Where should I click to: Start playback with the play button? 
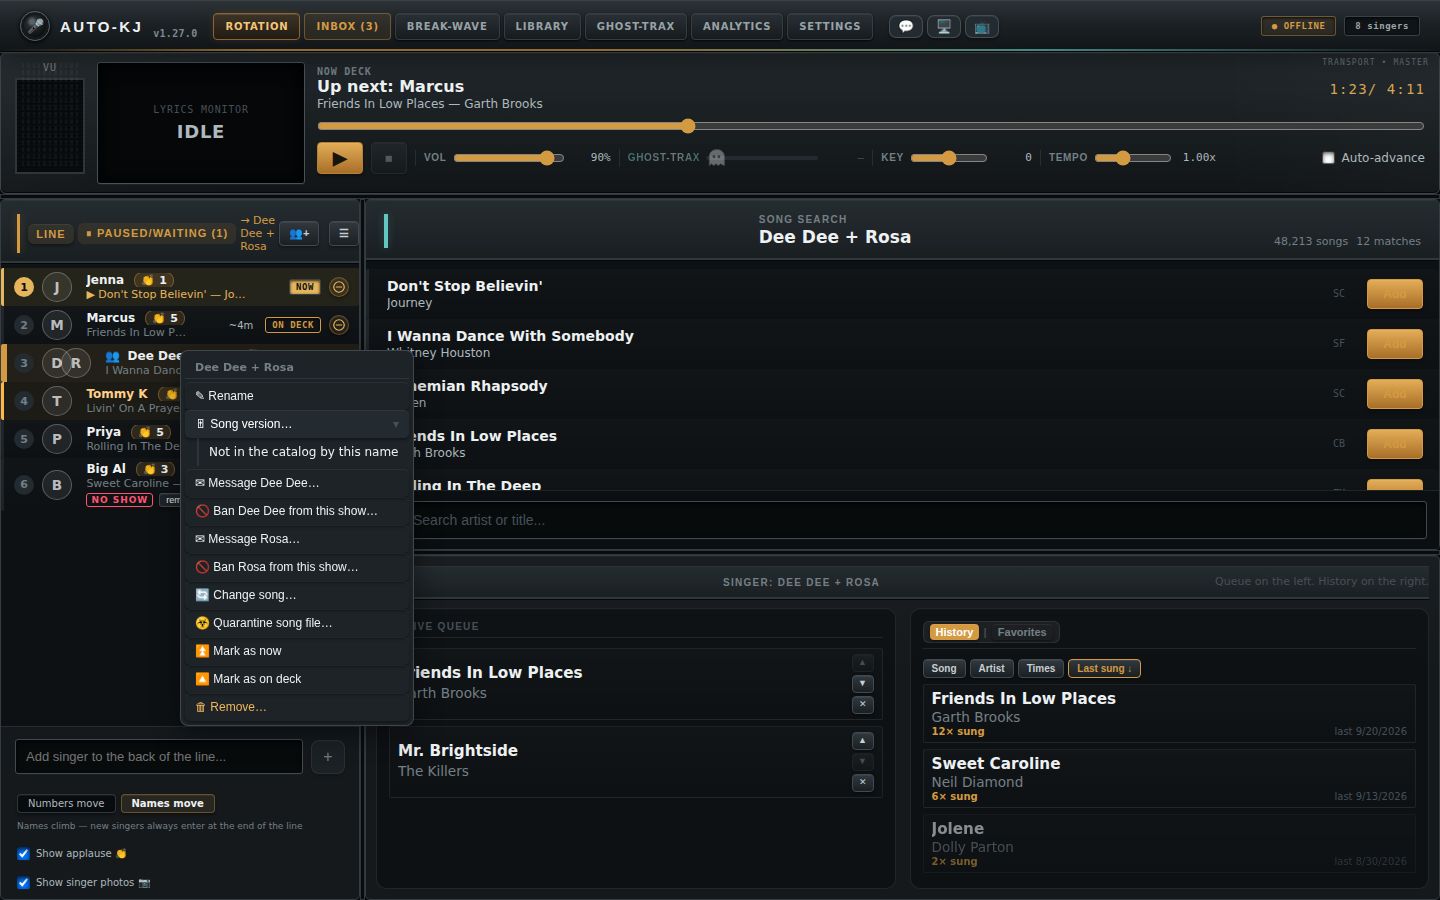click(x=340, y=158)
